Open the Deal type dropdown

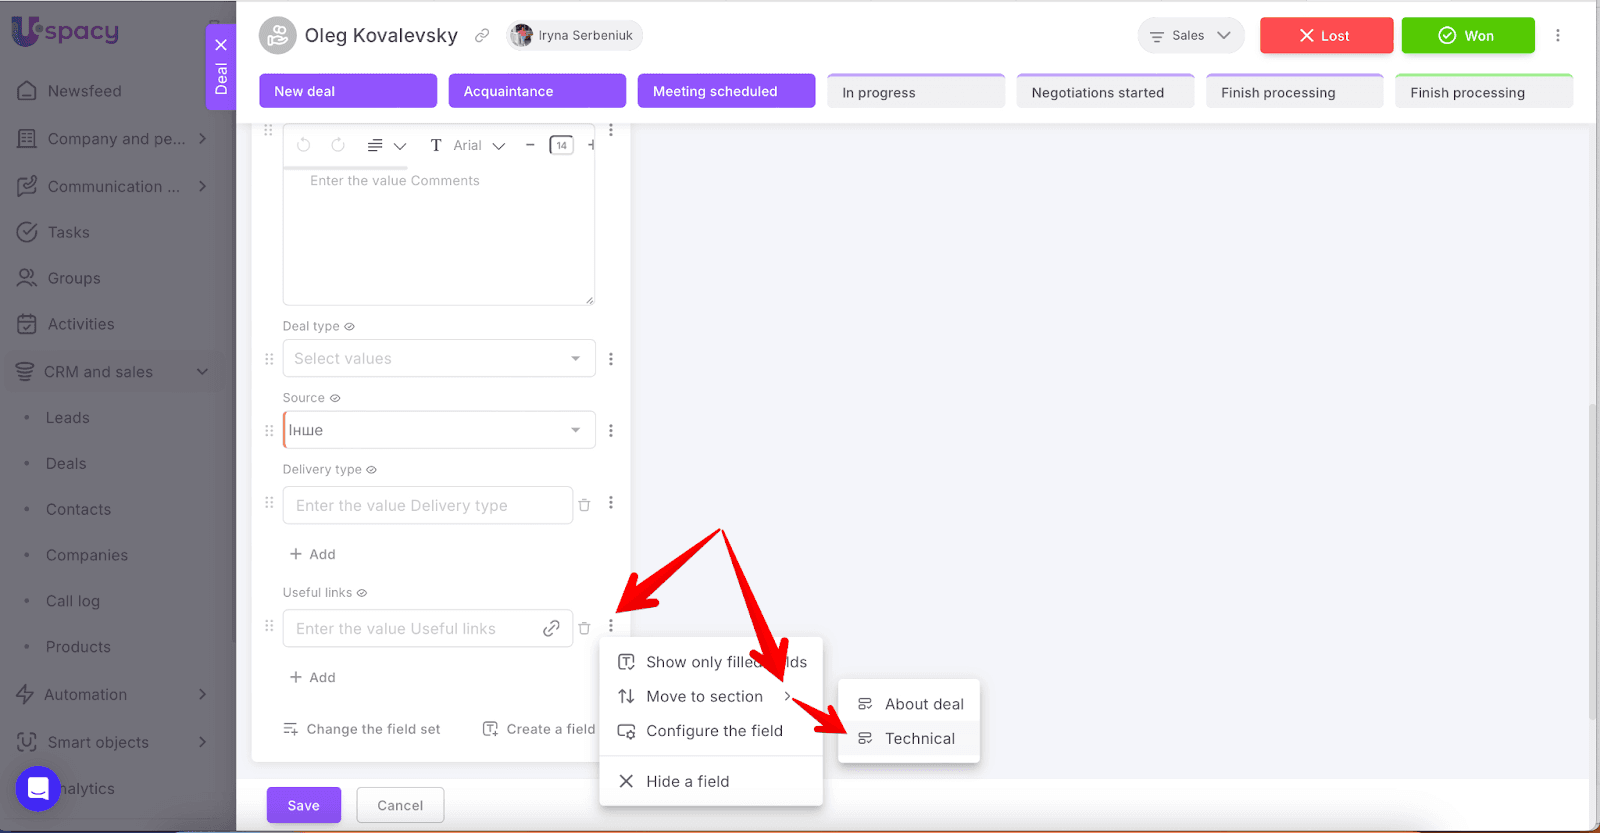click(x=439, y=359)
